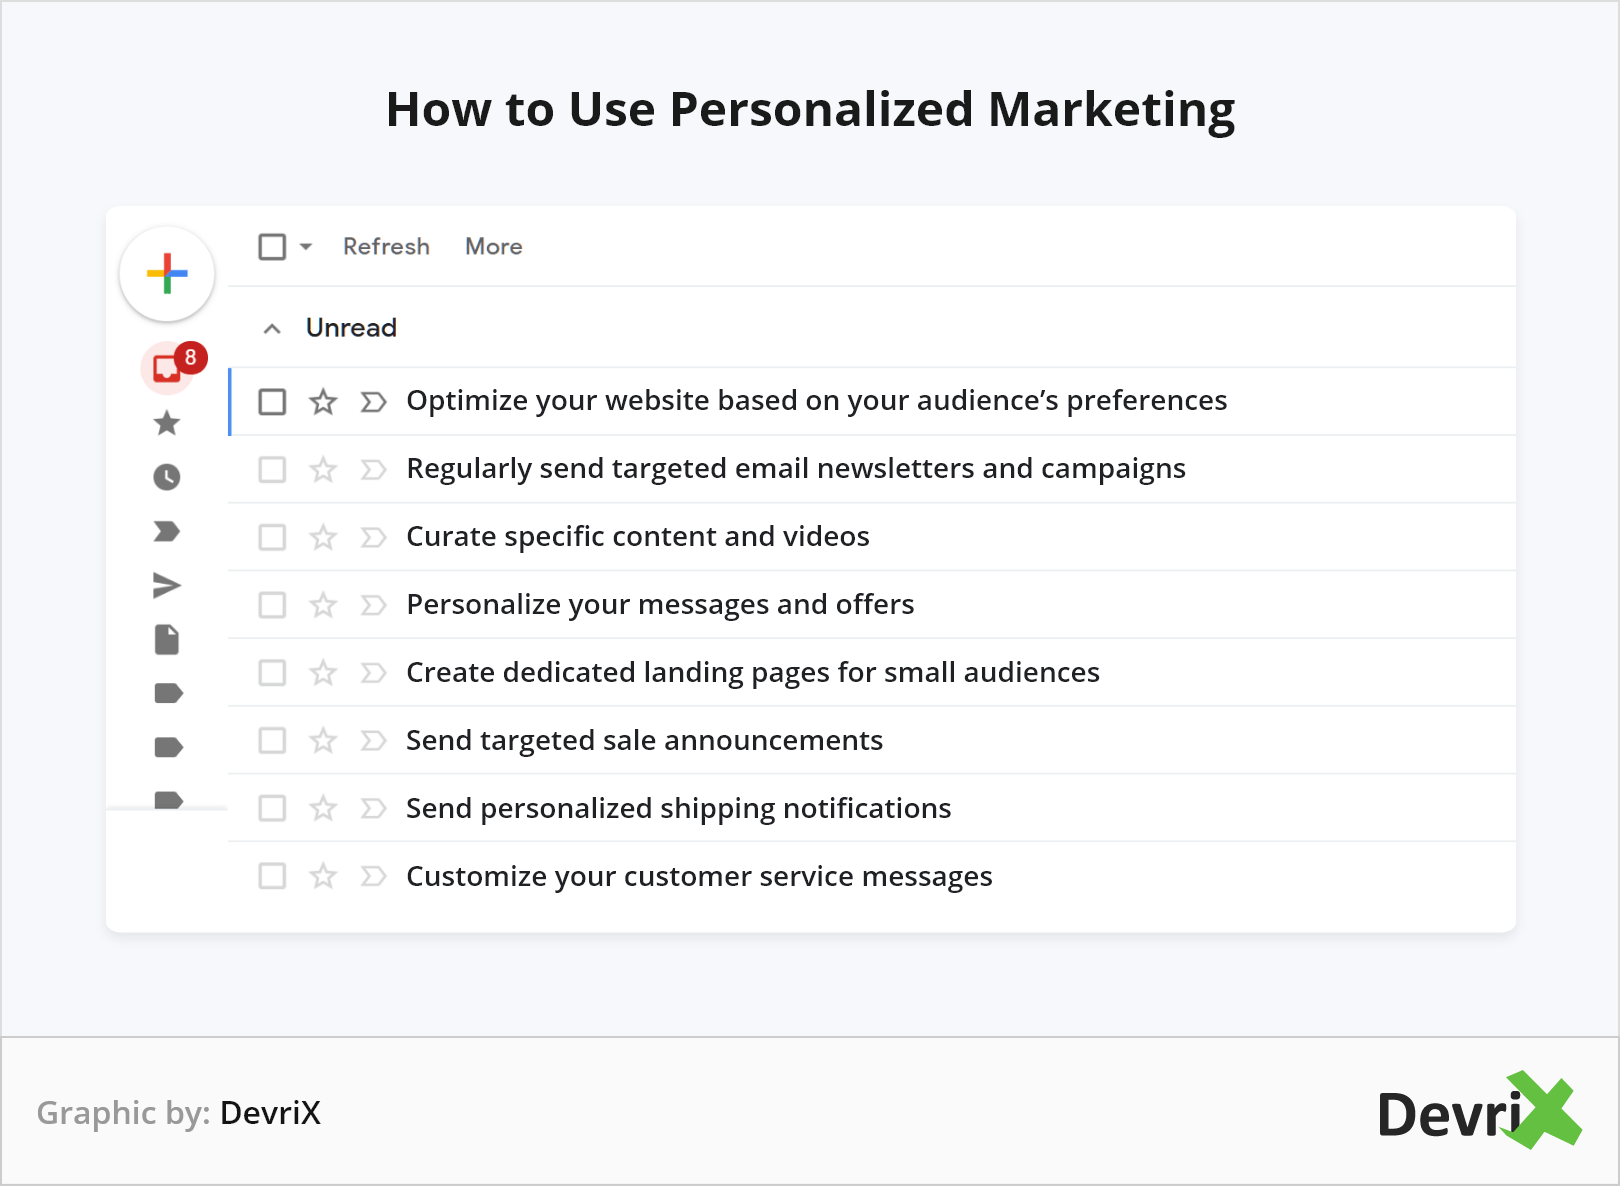Click the Refresh button
This screenshot has width=1620, height=1186.
[386, 247]
